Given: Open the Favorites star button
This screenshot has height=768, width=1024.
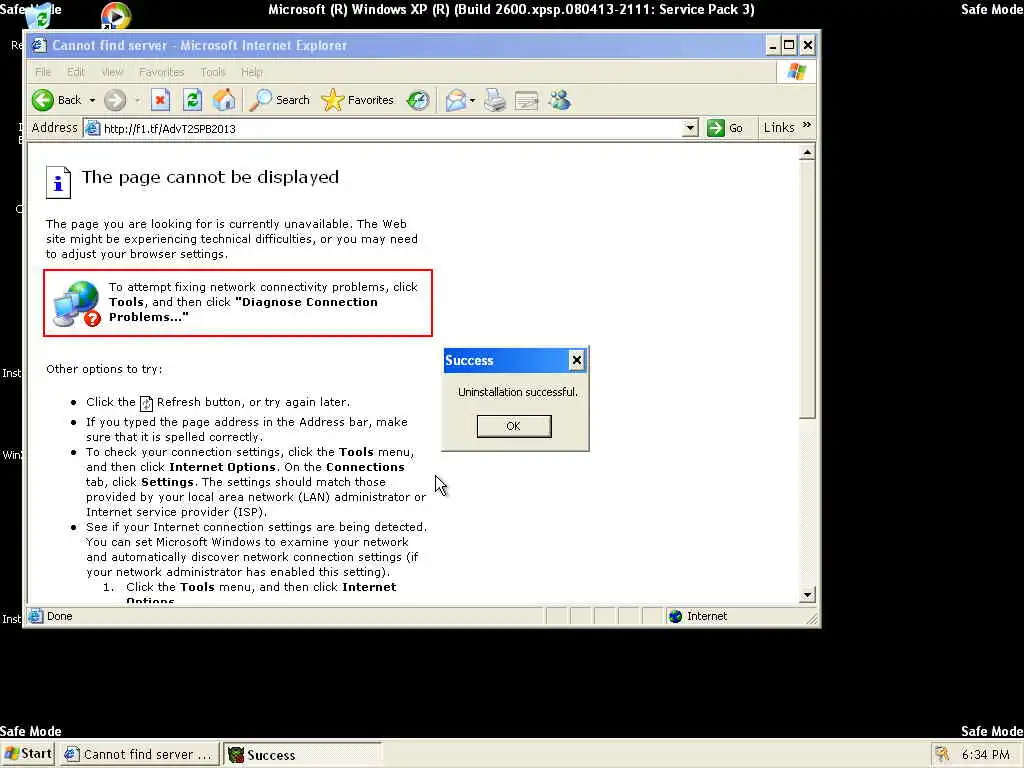Looking at the screenshot, I should coord(358,100).
